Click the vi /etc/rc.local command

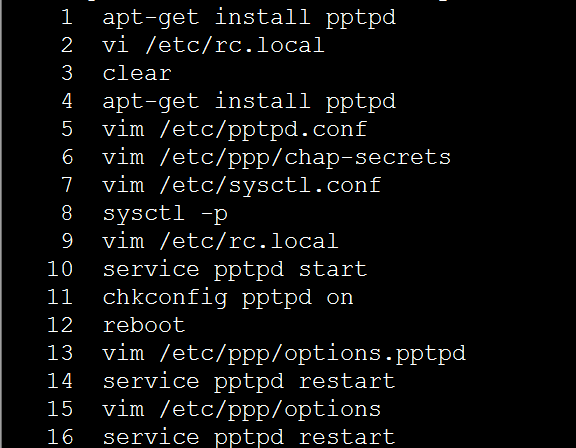213,45
